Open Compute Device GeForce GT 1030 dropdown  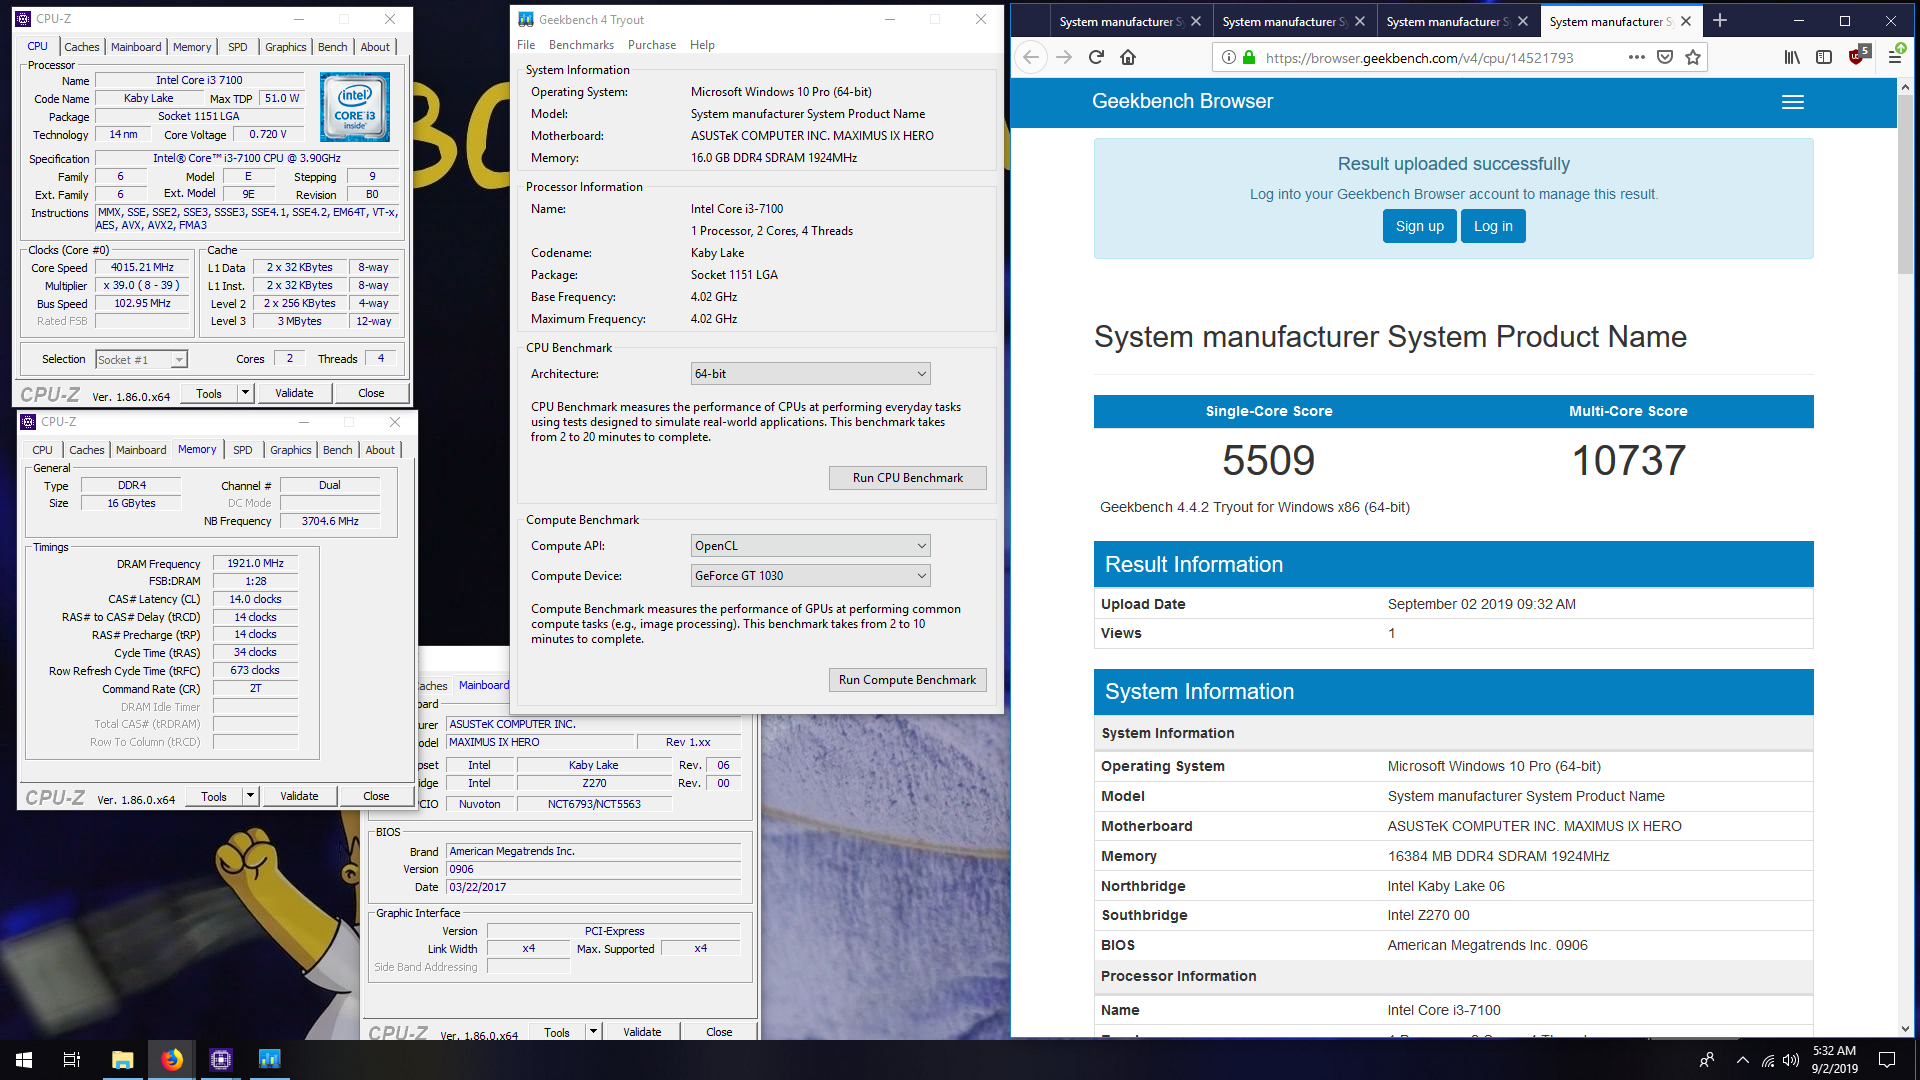click(811, 576)
